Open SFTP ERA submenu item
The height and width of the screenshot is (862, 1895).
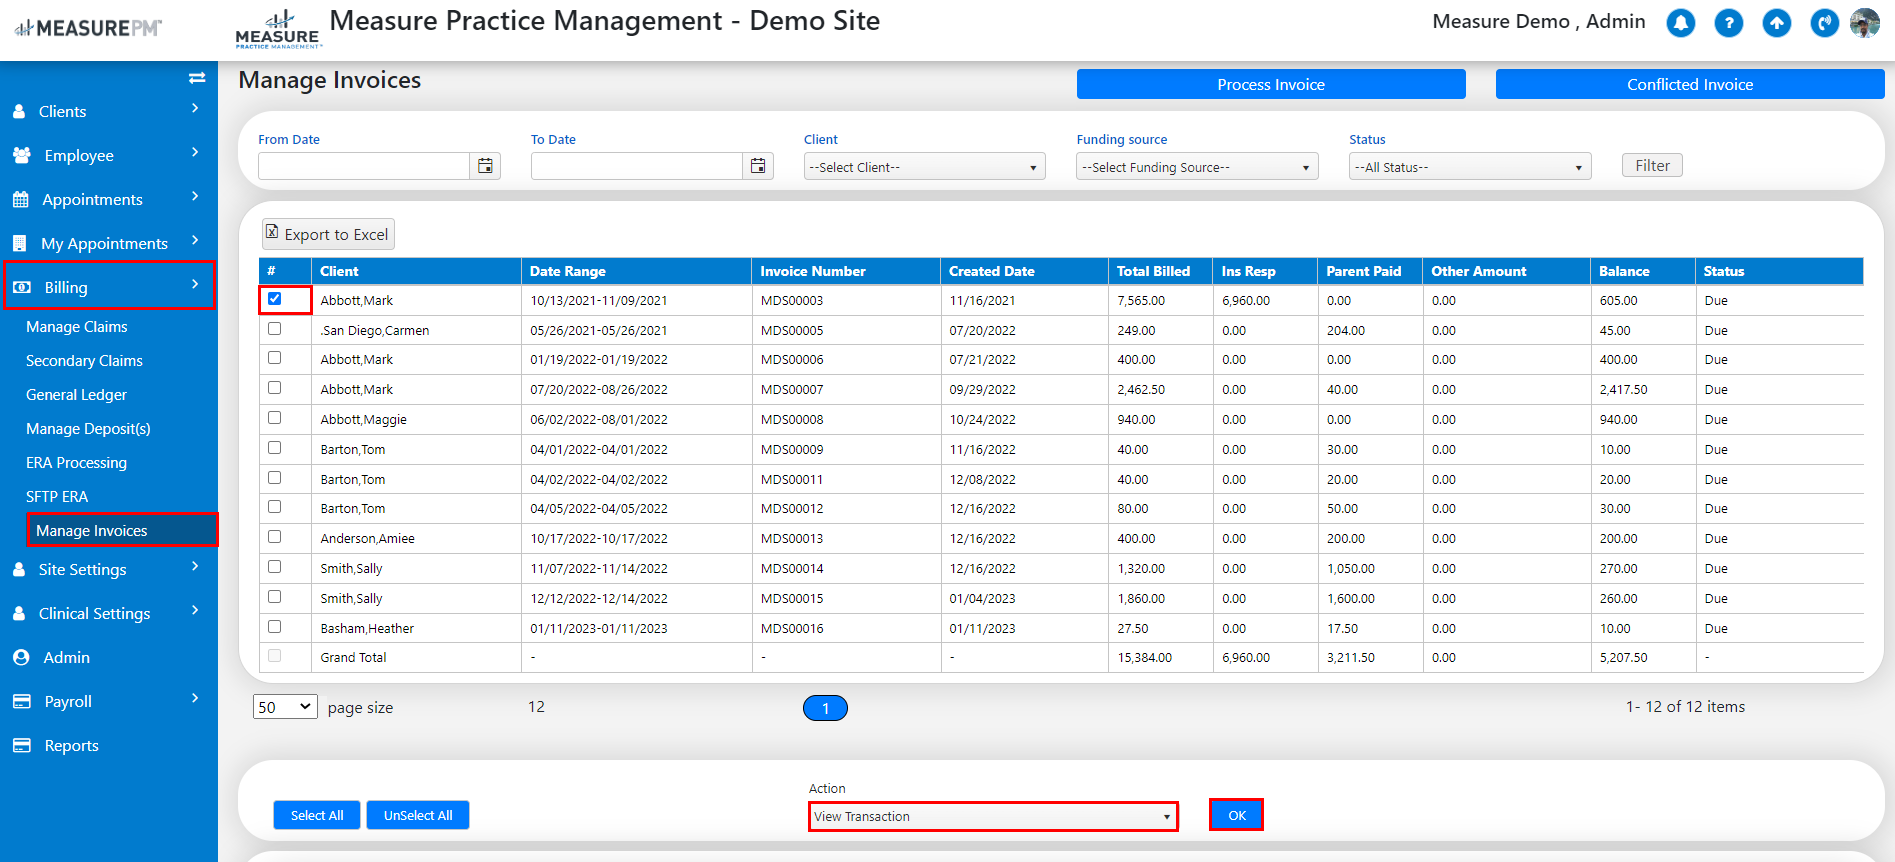point(57,497)
